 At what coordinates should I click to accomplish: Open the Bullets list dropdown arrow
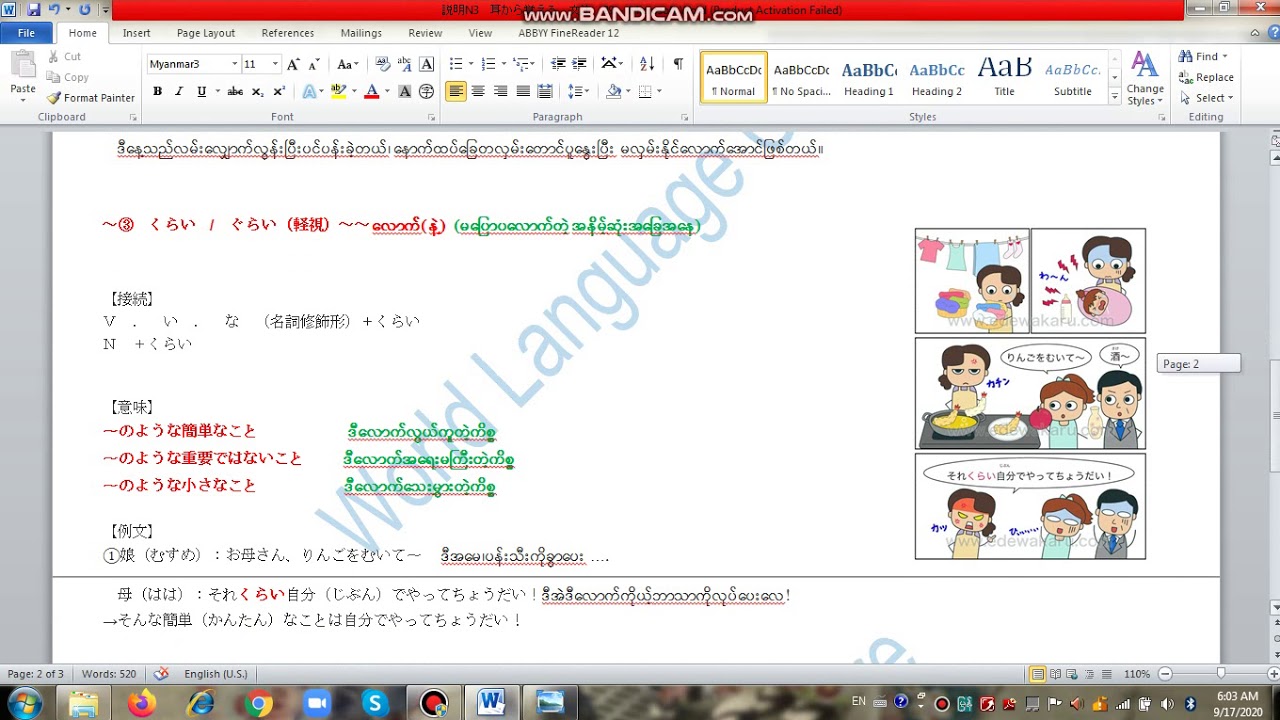pyautogui.click(x=470, y=64)
